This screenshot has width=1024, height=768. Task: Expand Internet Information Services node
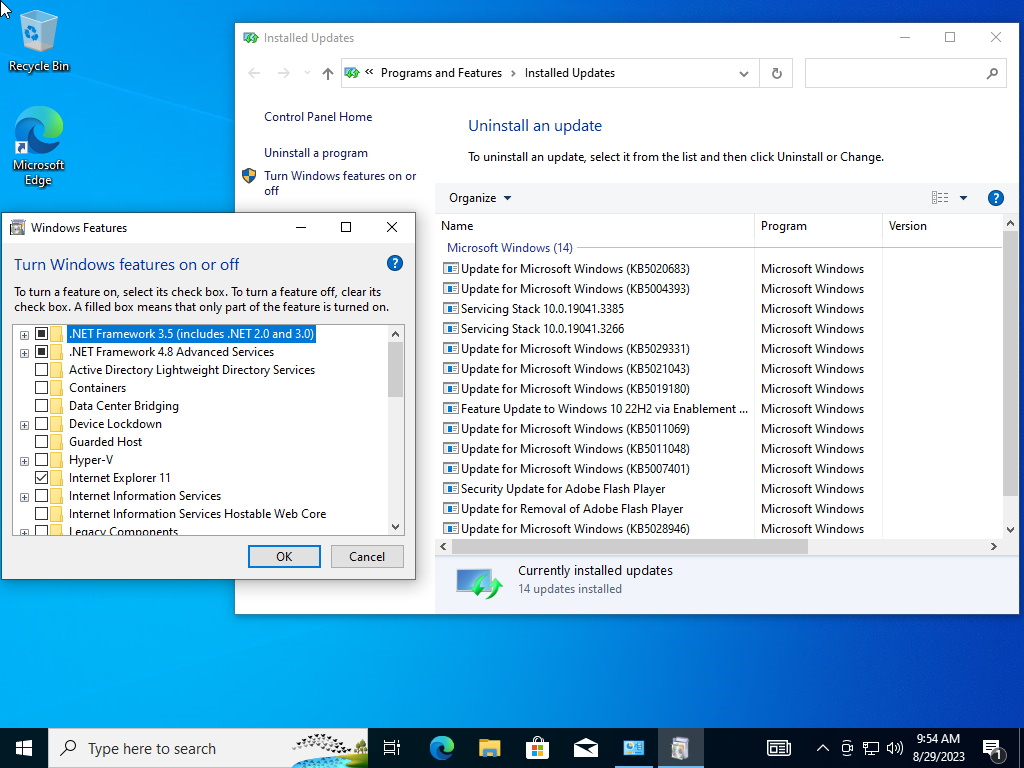(24, 497)
